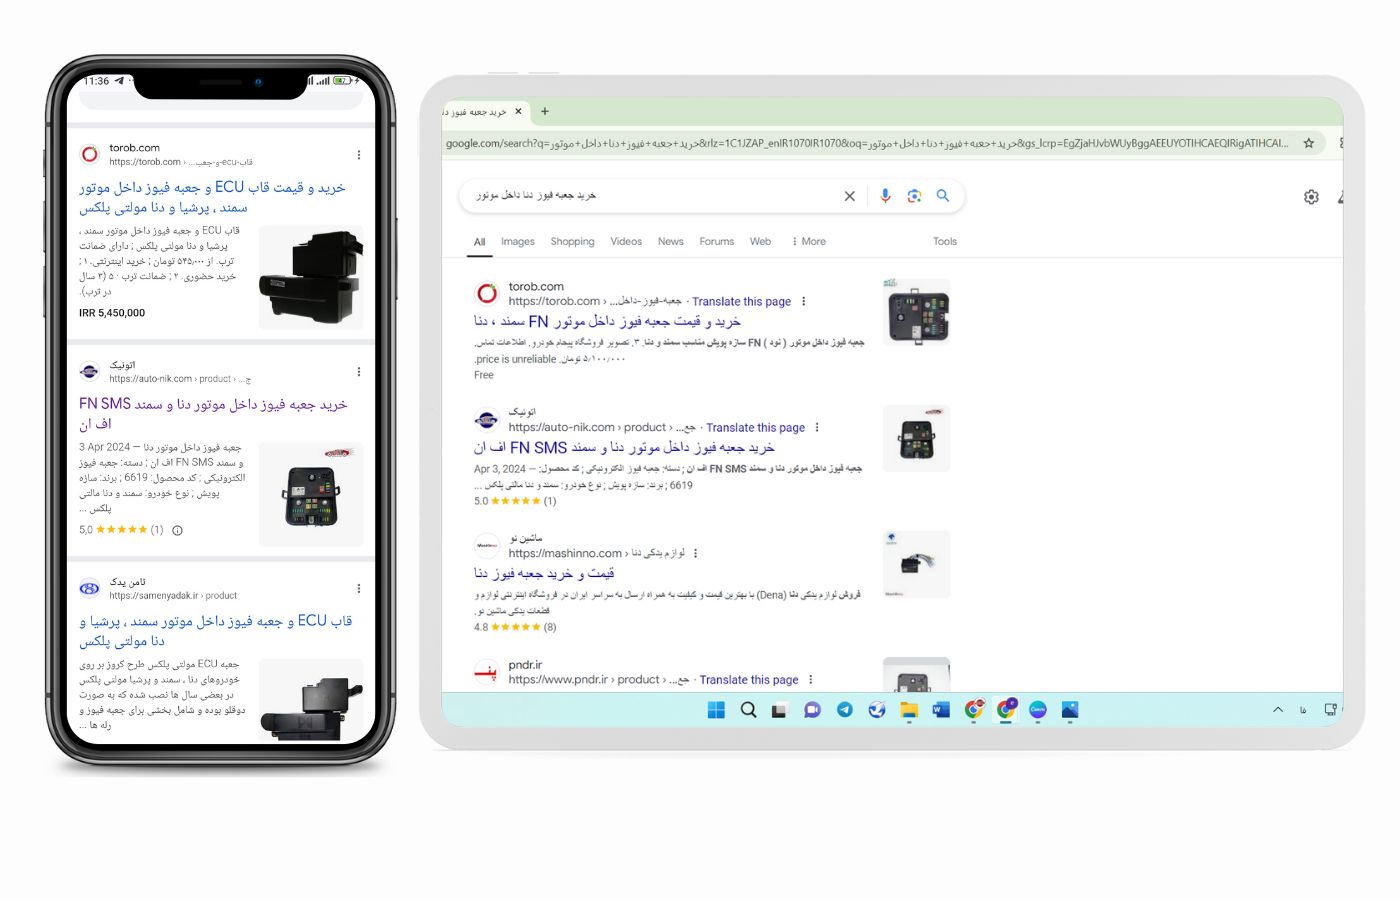
Task: Open the samenyadak ECU result title on the phone
Action: tap(216, 631)
